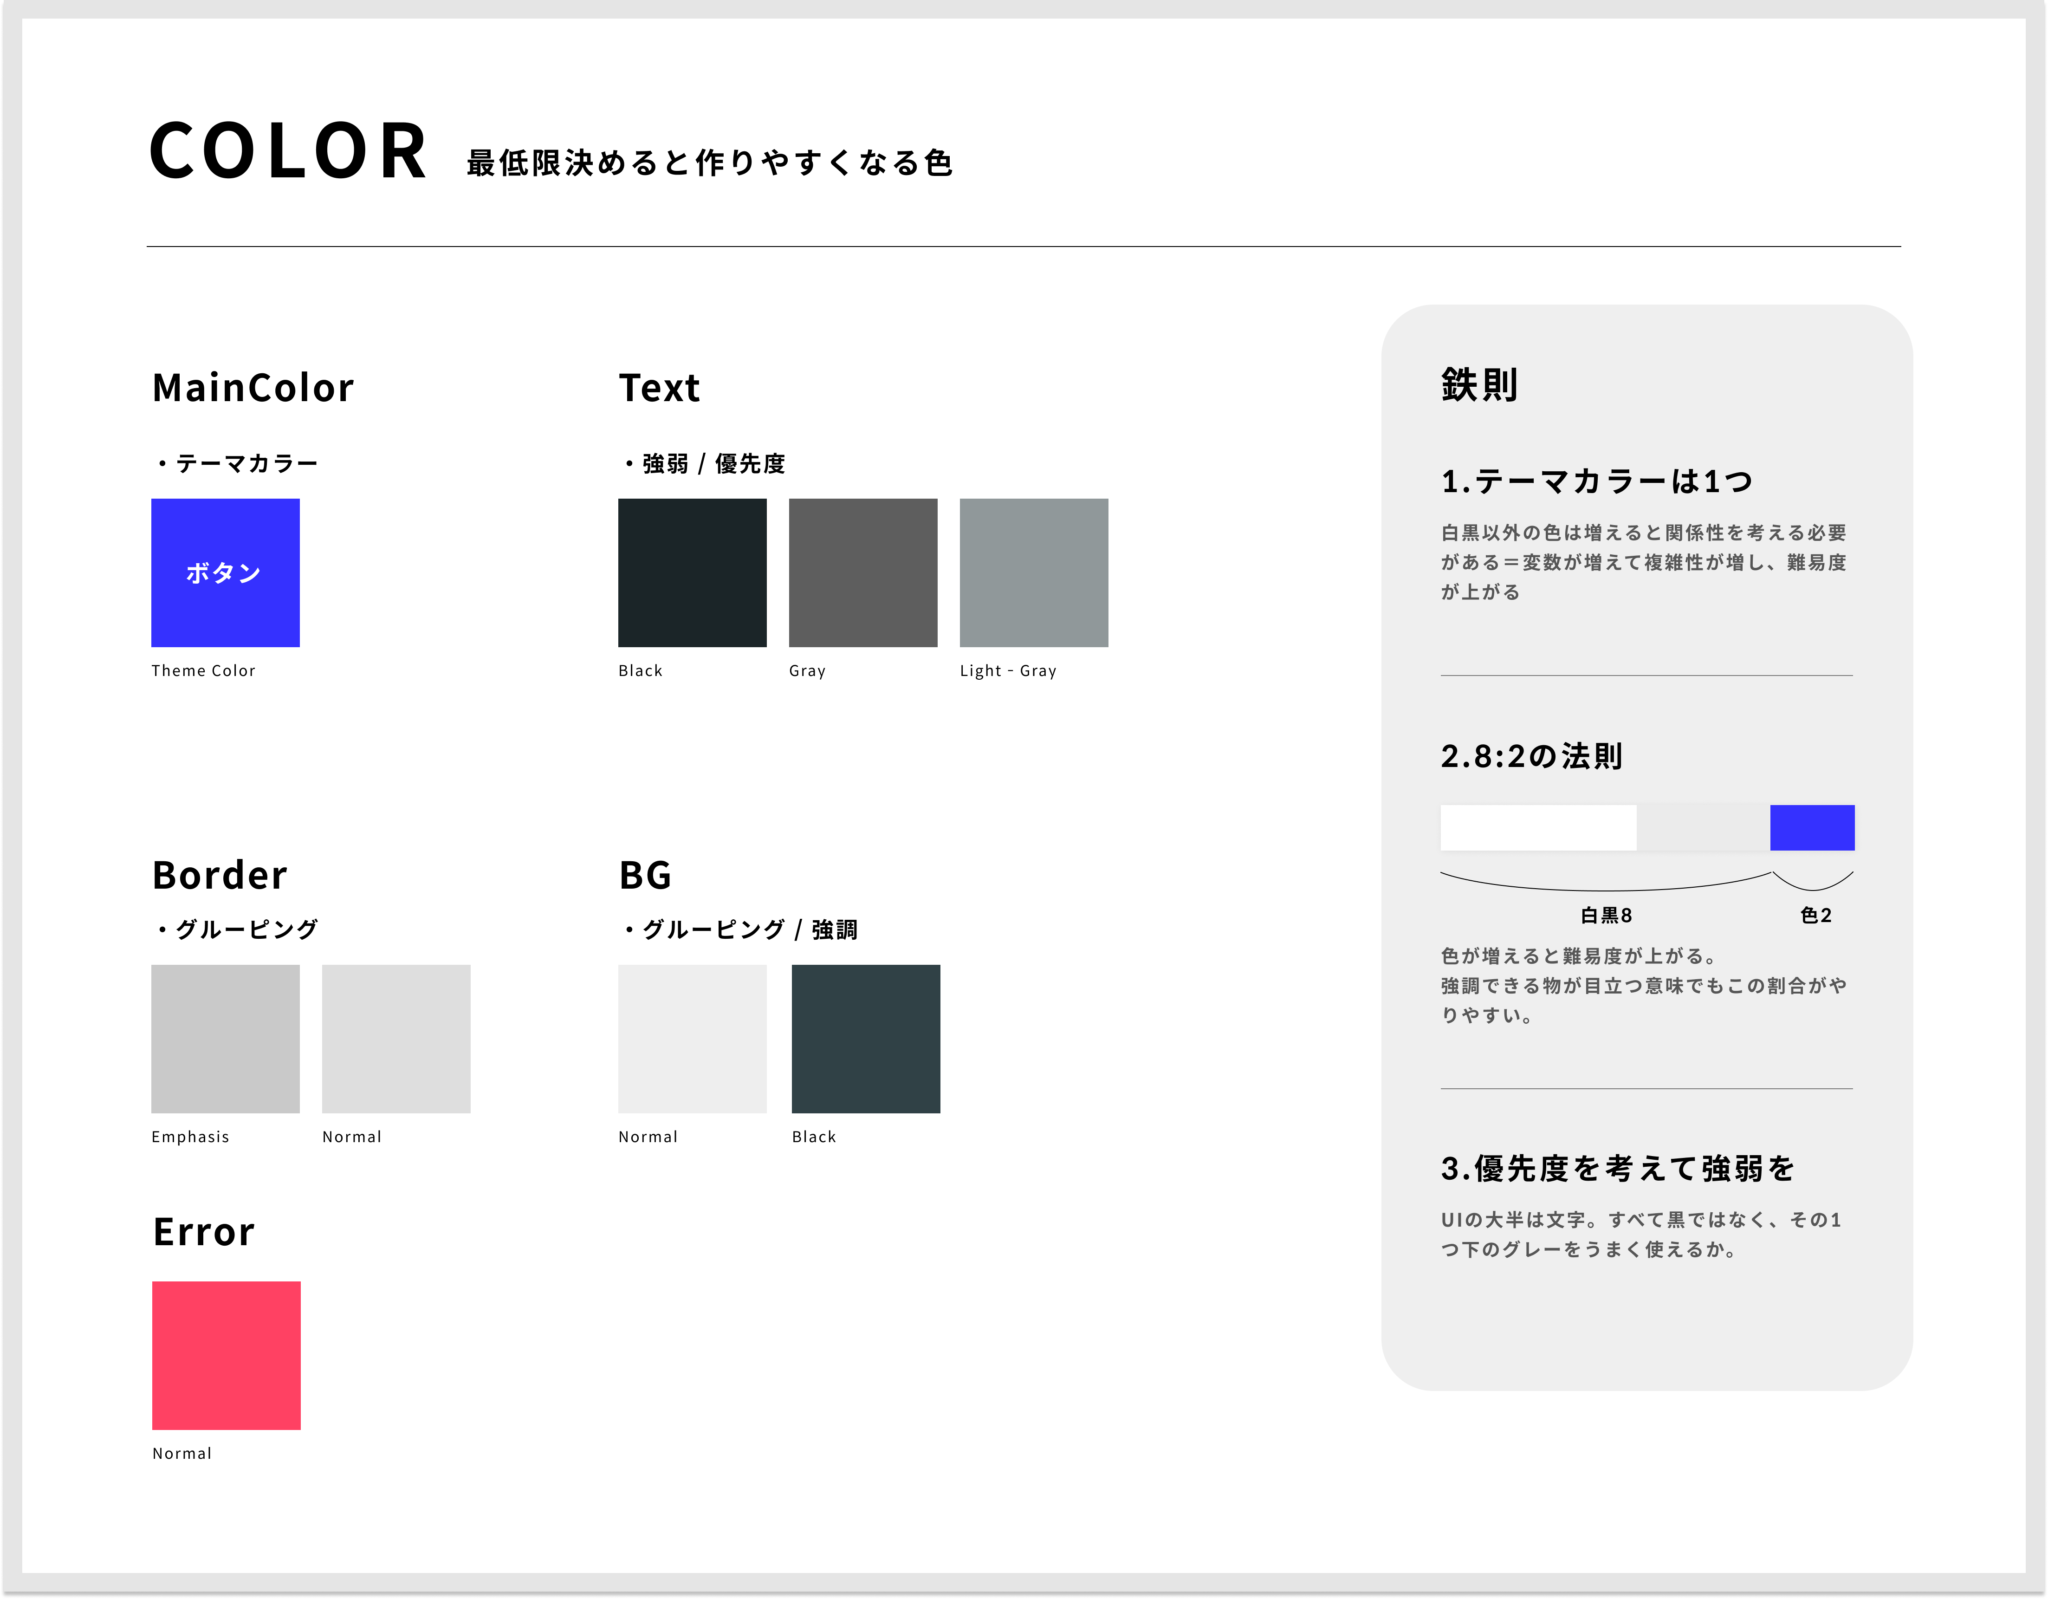Select the Theme Color swatch
2048x1599 pixels.
point(225,572)
